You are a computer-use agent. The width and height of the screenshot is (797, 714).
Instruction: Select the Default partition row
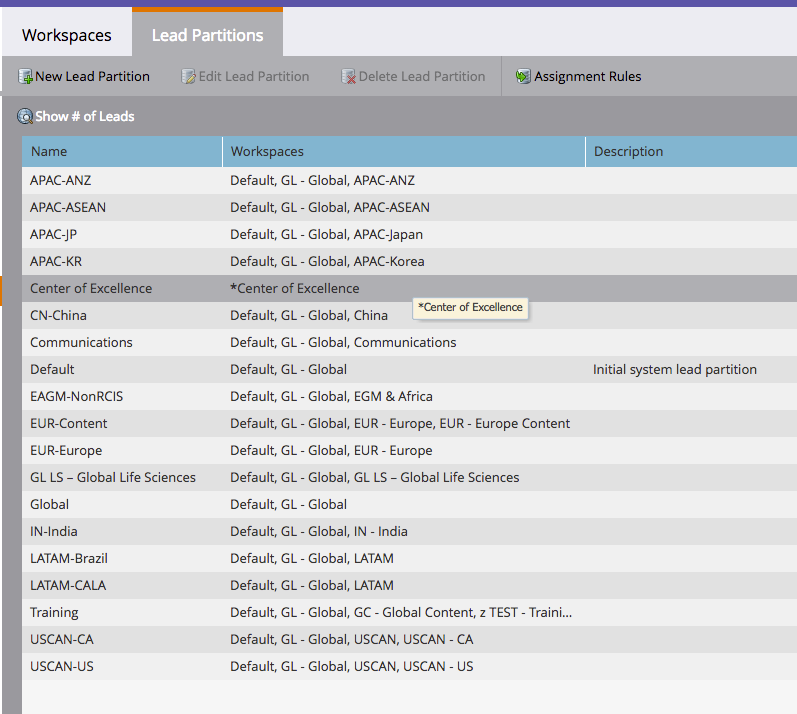[x=409, y=369]
